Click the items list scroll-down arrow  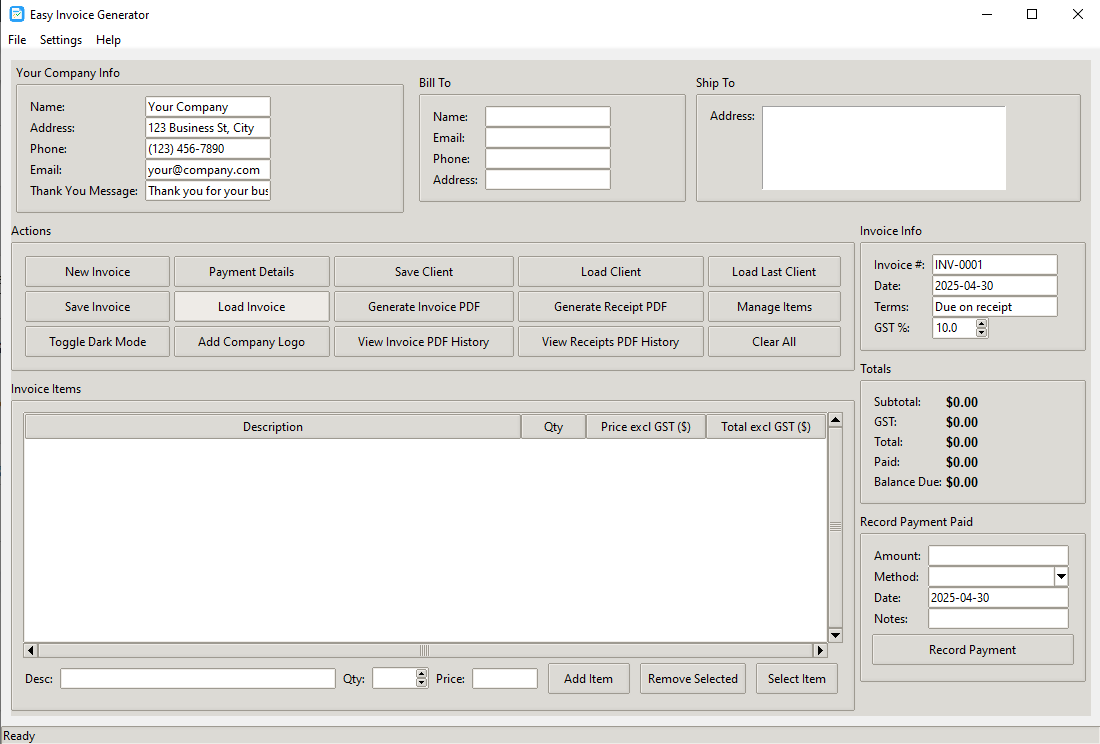click(x=835, y=635)
